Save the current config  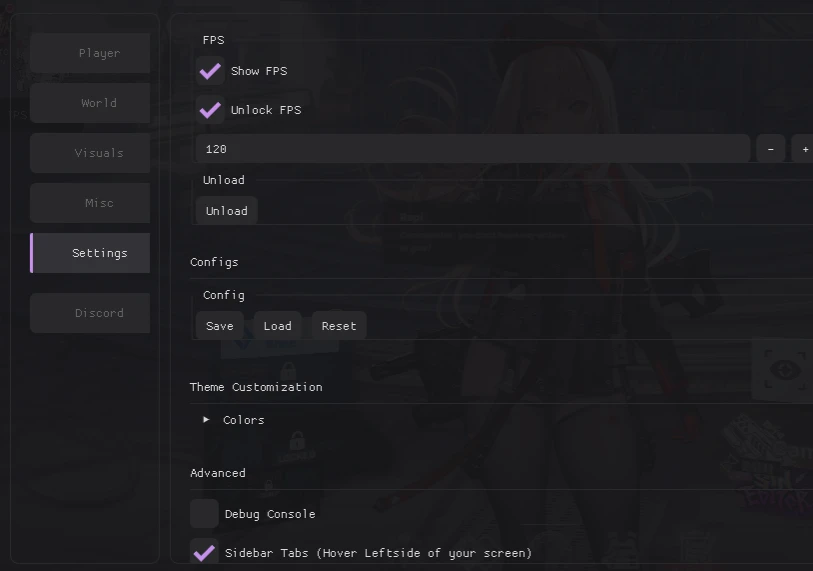(219, 326)
